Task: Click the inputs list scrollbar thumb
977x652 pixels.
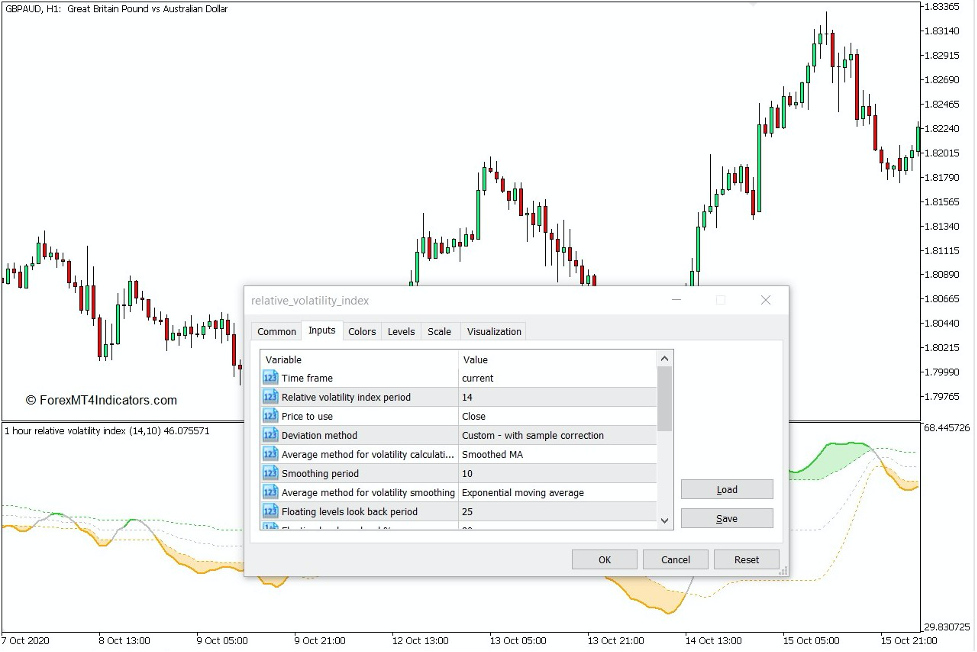Action: coord(664,398)
